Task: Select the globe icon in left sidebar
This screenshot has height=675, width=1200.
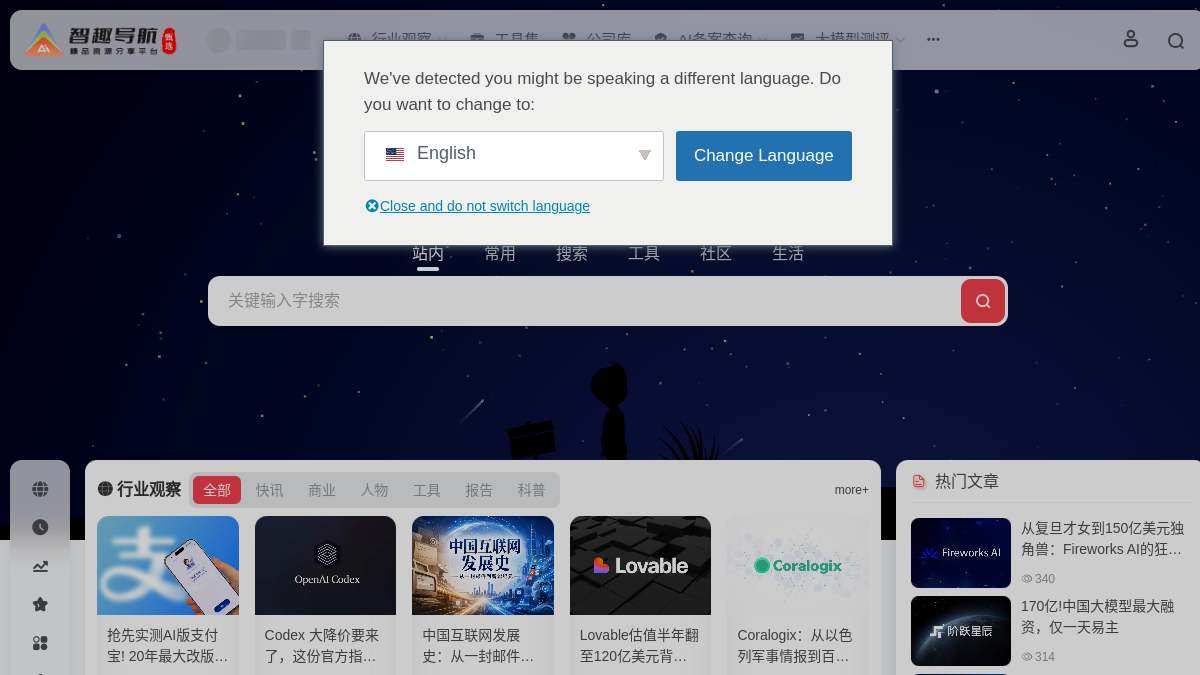Action: click(x=40, y=489)
